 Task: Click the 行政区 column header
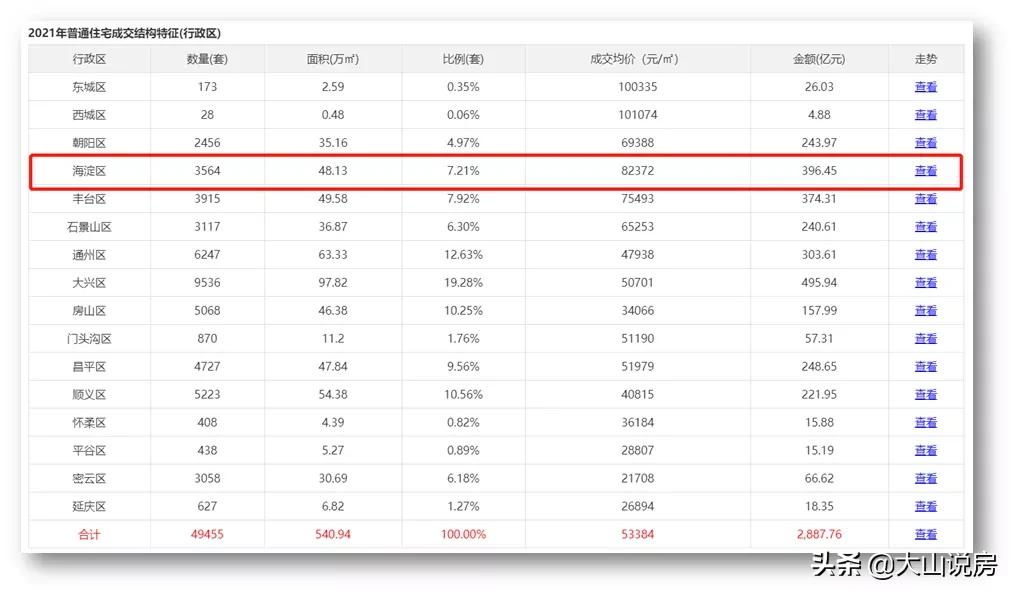click(89, 59)
